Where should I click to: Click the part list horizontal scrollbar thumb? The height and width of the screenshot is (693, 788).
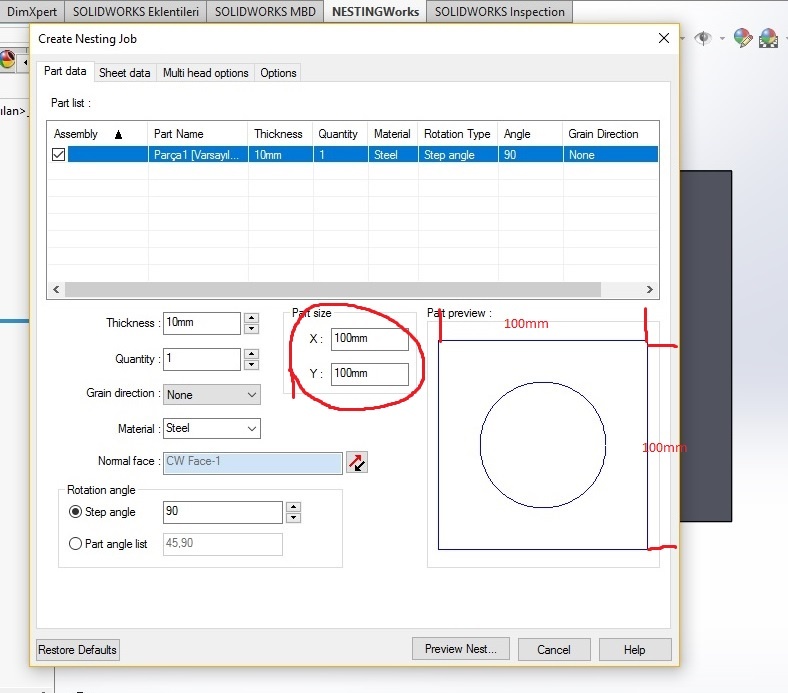click(x=333, y=289)
